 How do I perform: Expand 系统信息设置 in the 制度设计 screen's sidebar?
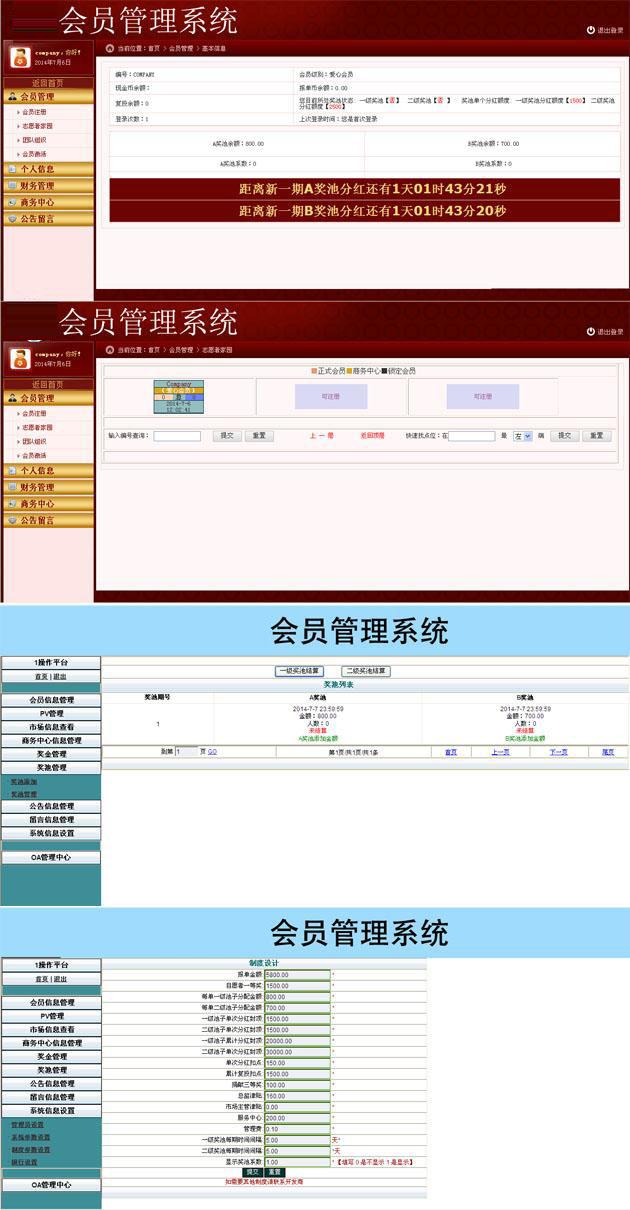[51, 1110]
